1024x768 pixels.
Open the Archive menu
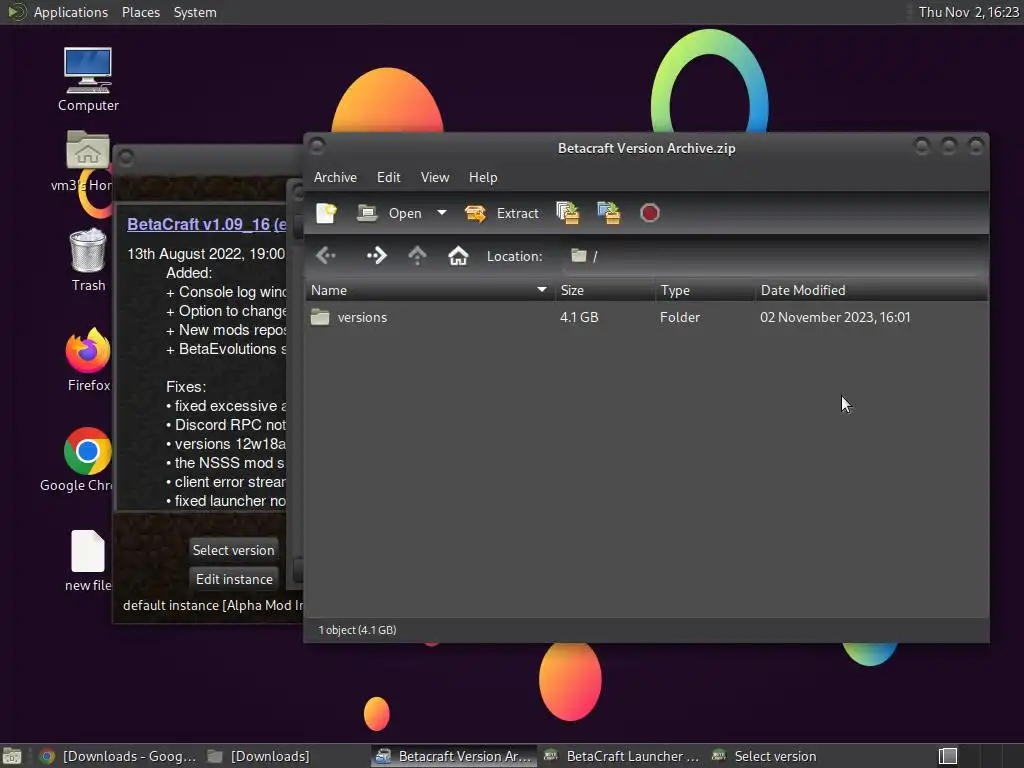(335, 177)
